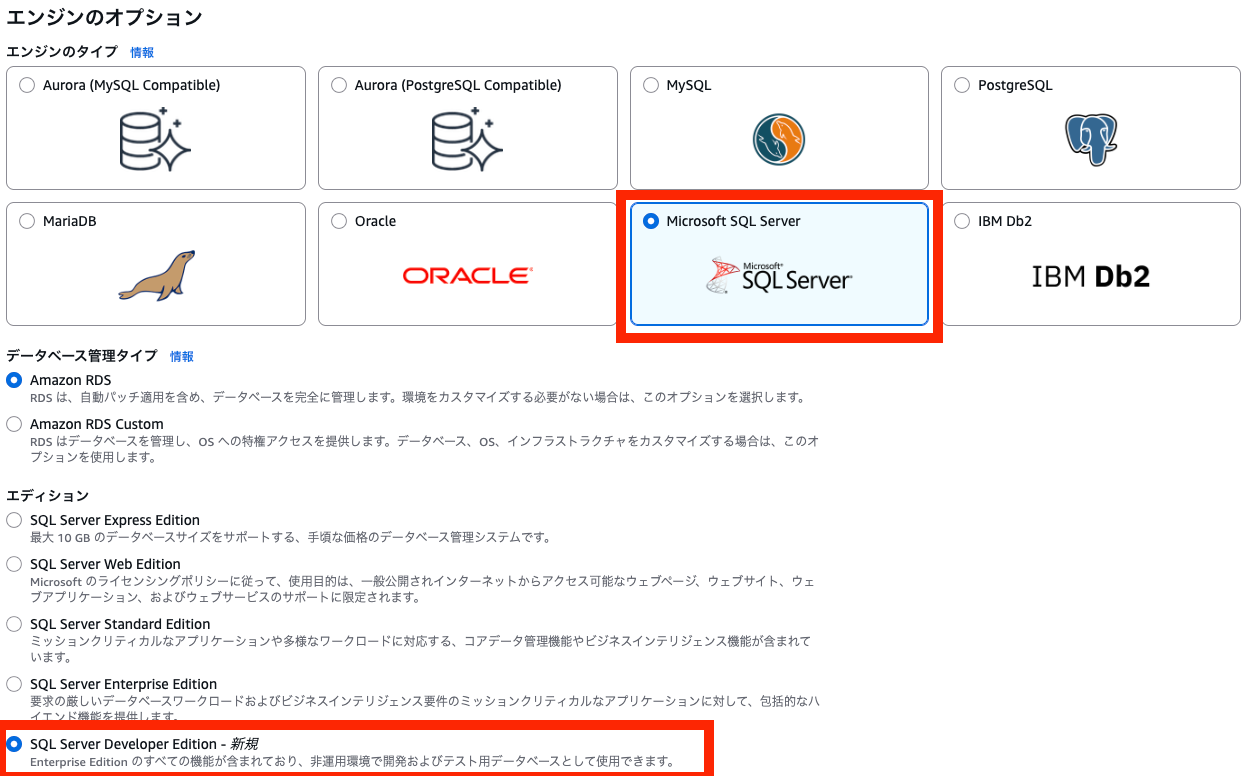Choose SQL Server Standard Edition
1256x776 pixels.
click(14, 625)
